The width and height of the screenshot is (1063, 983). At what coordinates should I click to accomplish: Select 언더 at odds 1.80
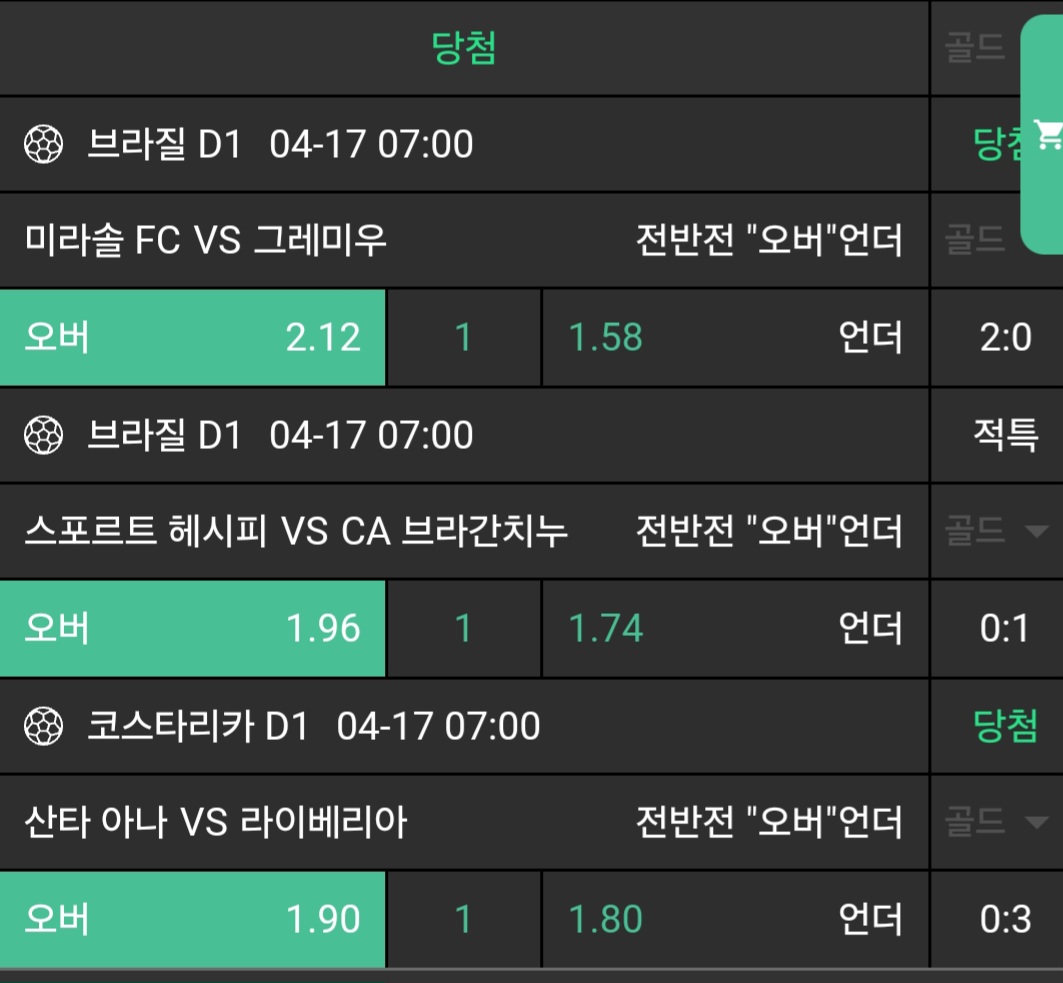(735, 920)
